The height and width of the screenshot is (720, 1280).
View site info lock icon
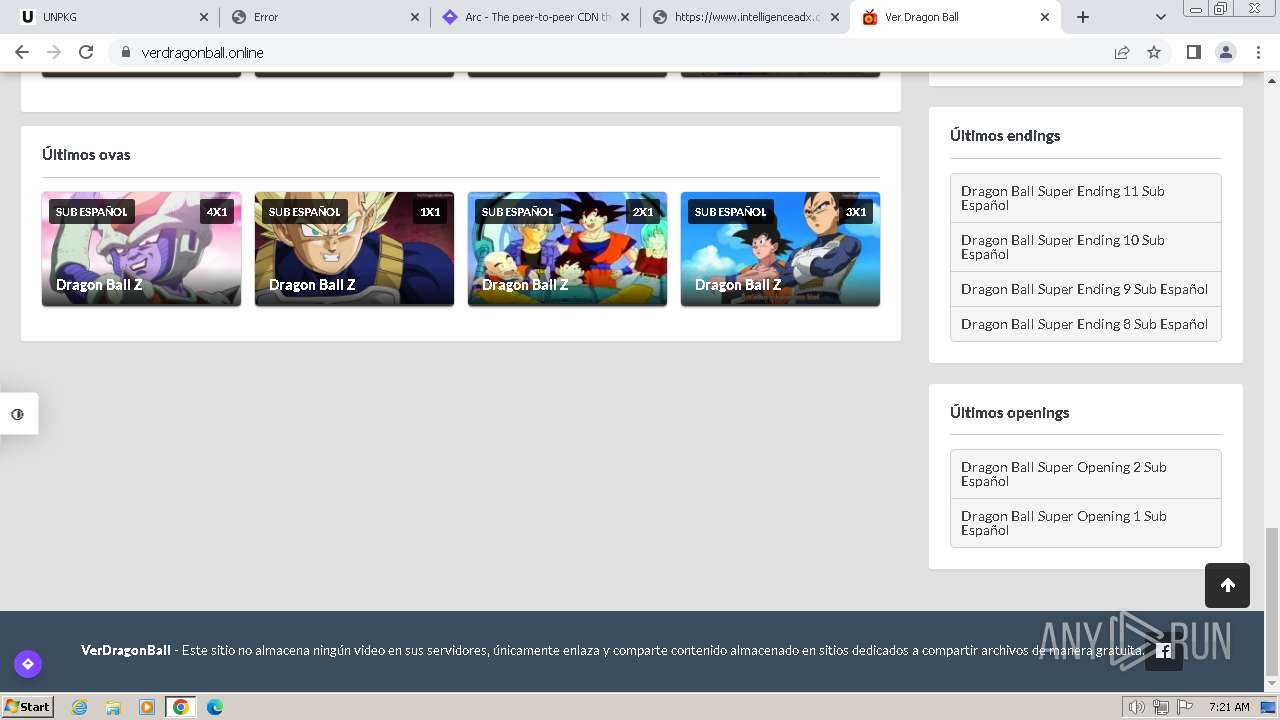(125, 52)
